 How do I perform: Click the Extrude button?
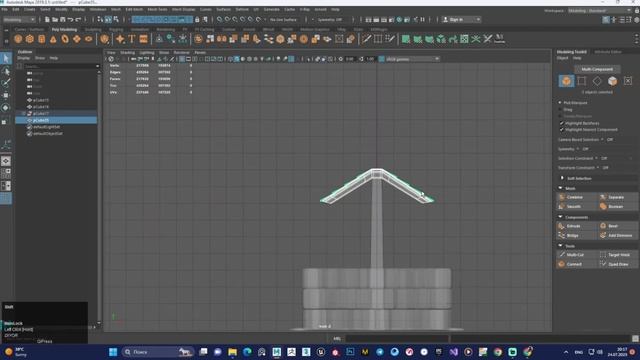click(x=576, y=226)
